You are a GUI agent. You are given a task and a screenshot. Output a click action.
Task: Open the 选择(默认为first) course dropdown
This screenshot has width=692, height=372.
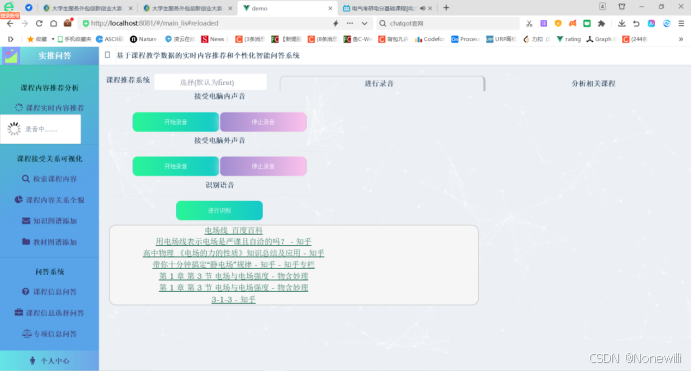point(210,82)
